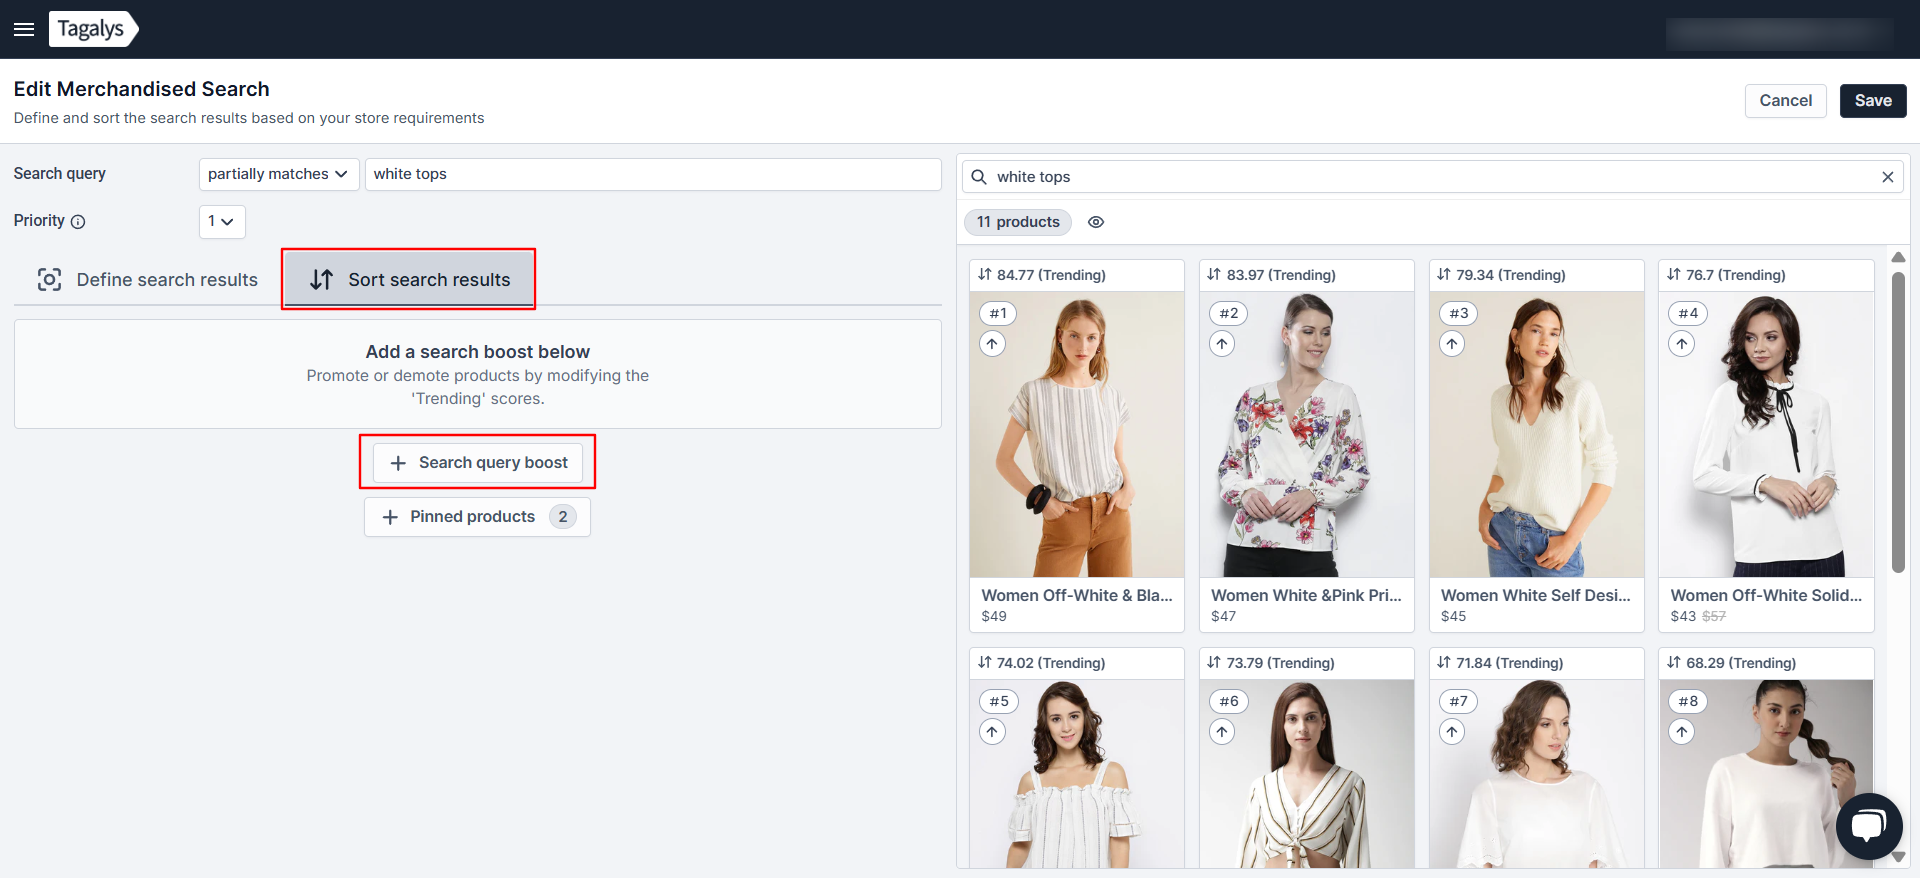Open the chat support widget

1869,826
